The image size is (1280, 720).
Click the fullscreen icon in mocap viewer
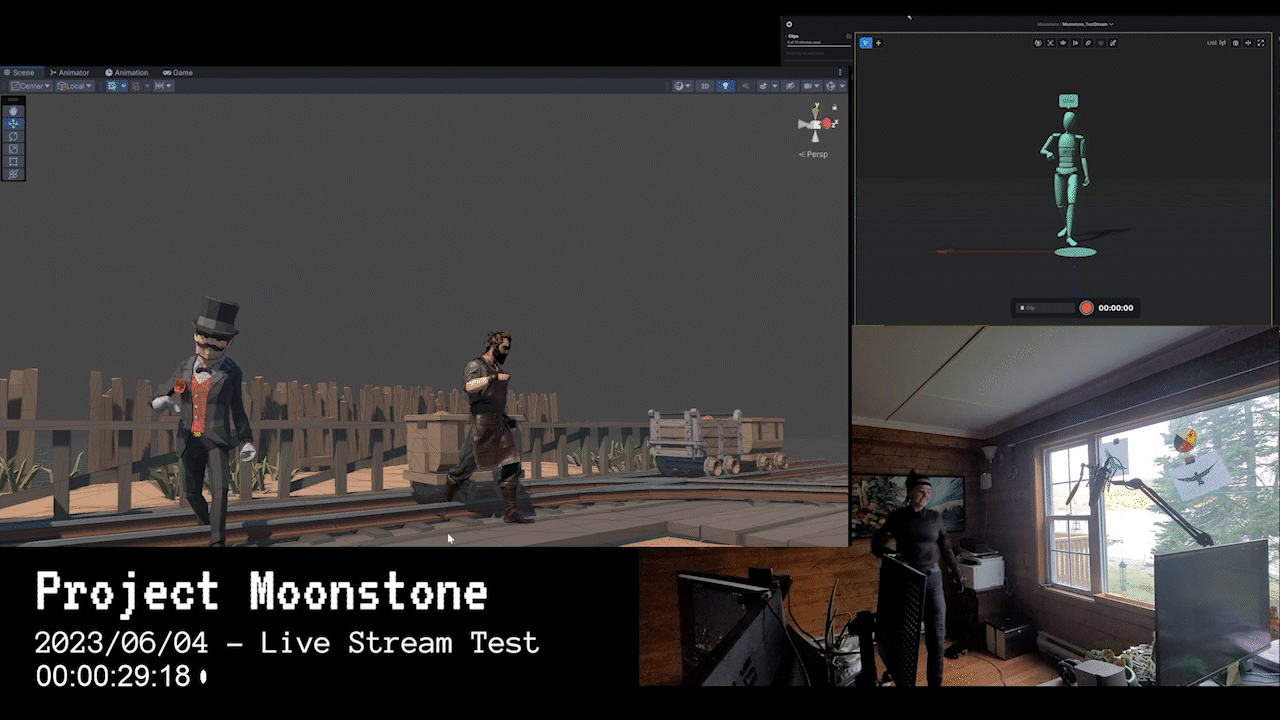click(x=1261, y=43)
